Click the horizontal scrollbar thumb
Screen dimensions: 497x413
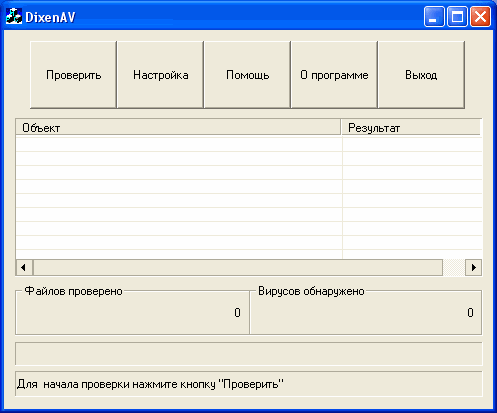(x=238, y=267)
